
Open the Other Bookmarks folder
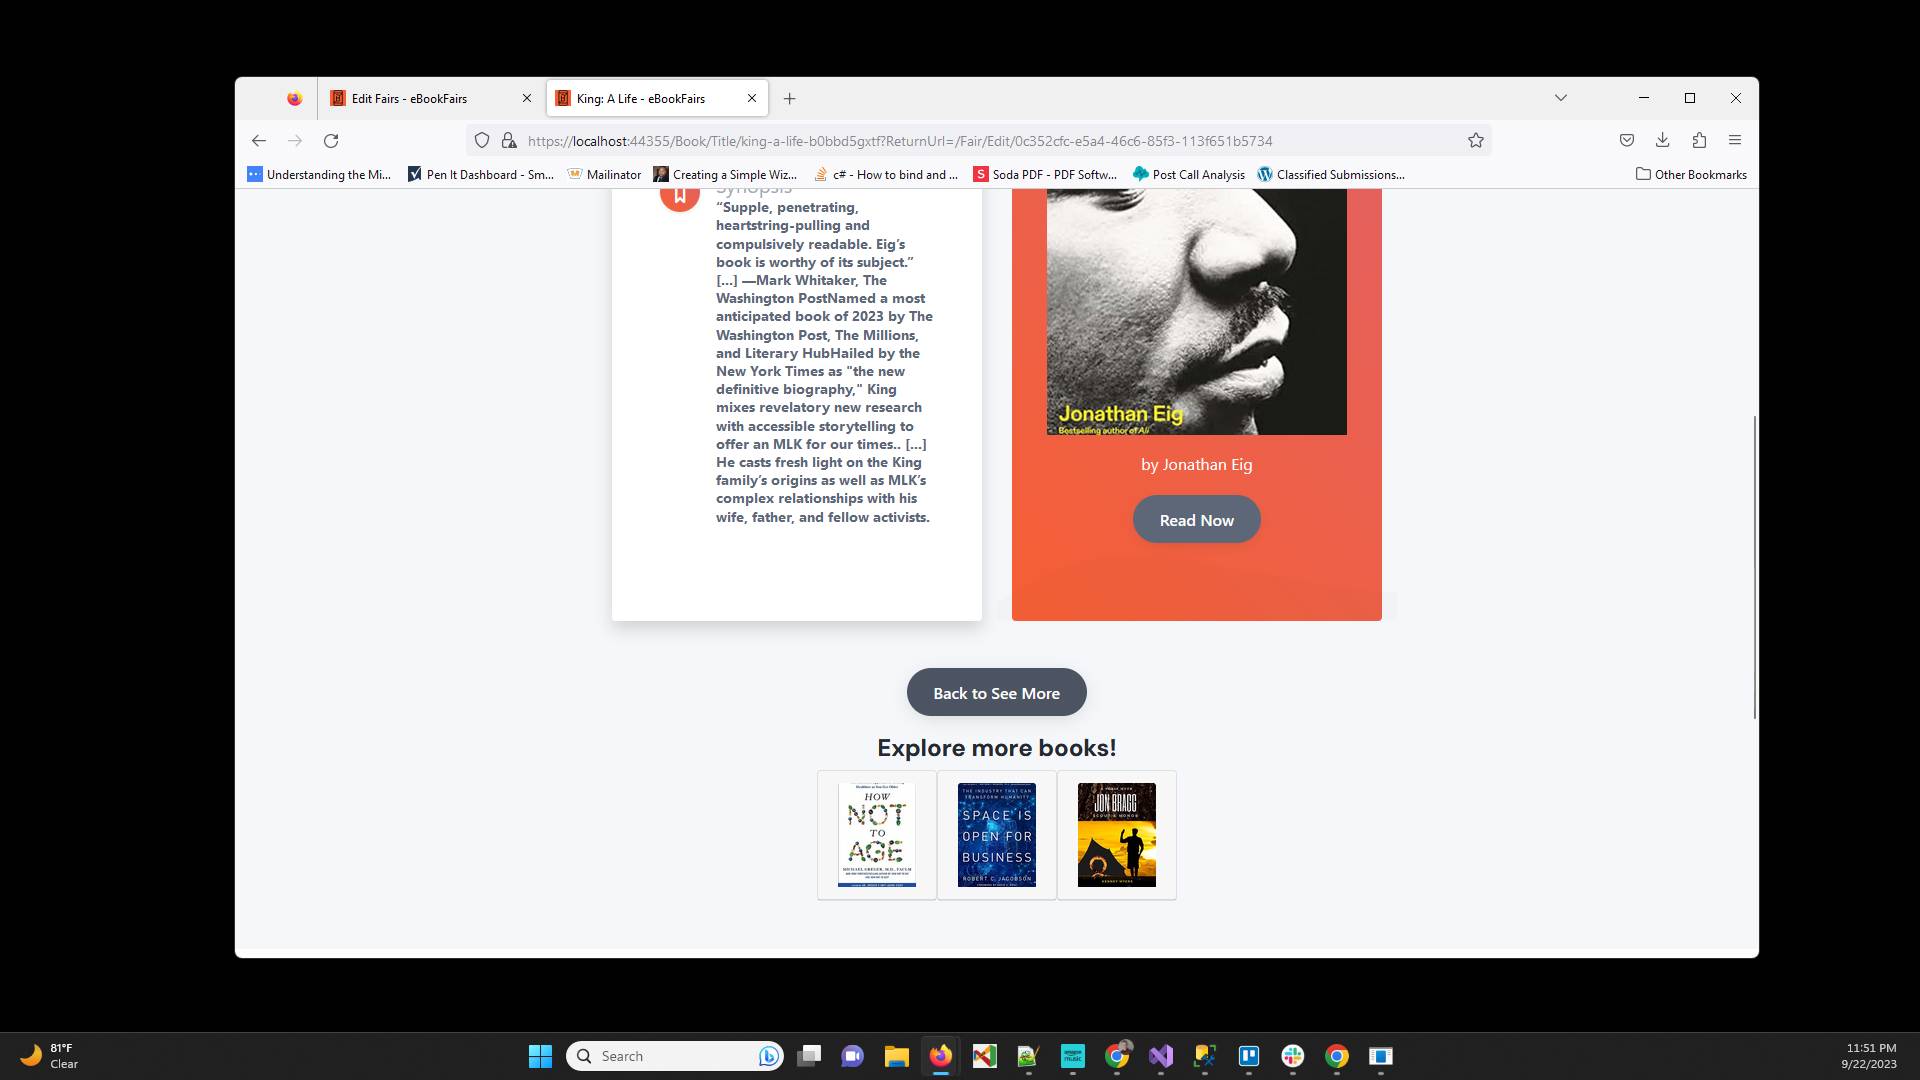click(x=1690, y=174)
